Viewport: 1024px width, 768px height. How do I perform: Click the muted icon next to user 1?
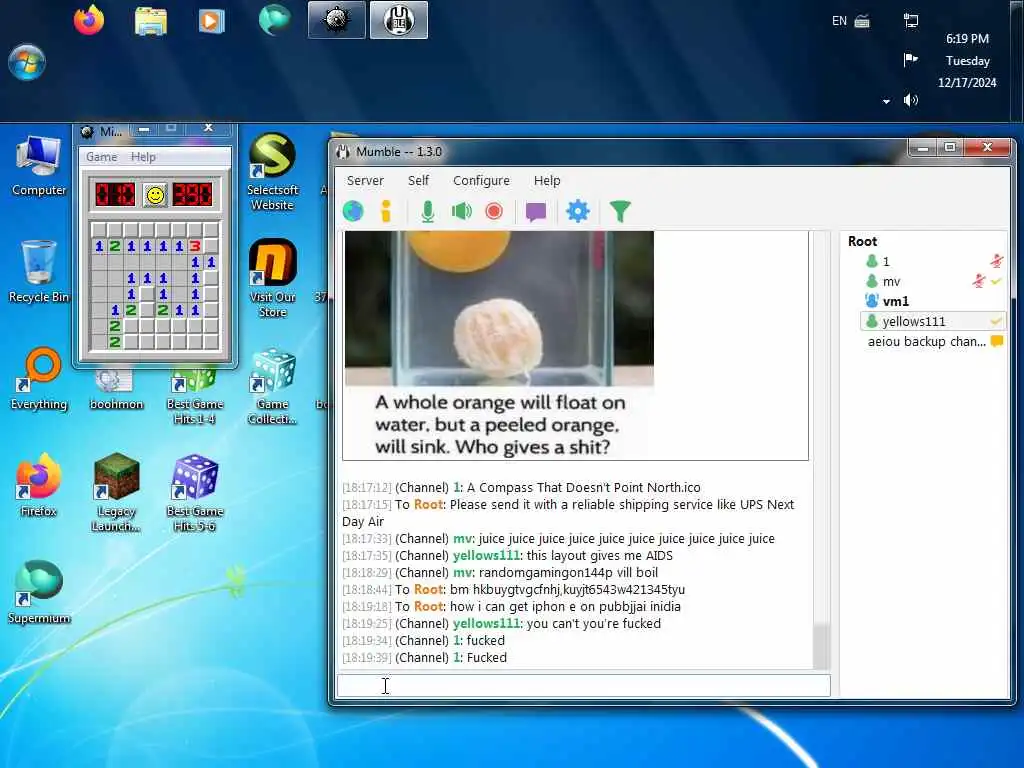click(x=997, y=261)
